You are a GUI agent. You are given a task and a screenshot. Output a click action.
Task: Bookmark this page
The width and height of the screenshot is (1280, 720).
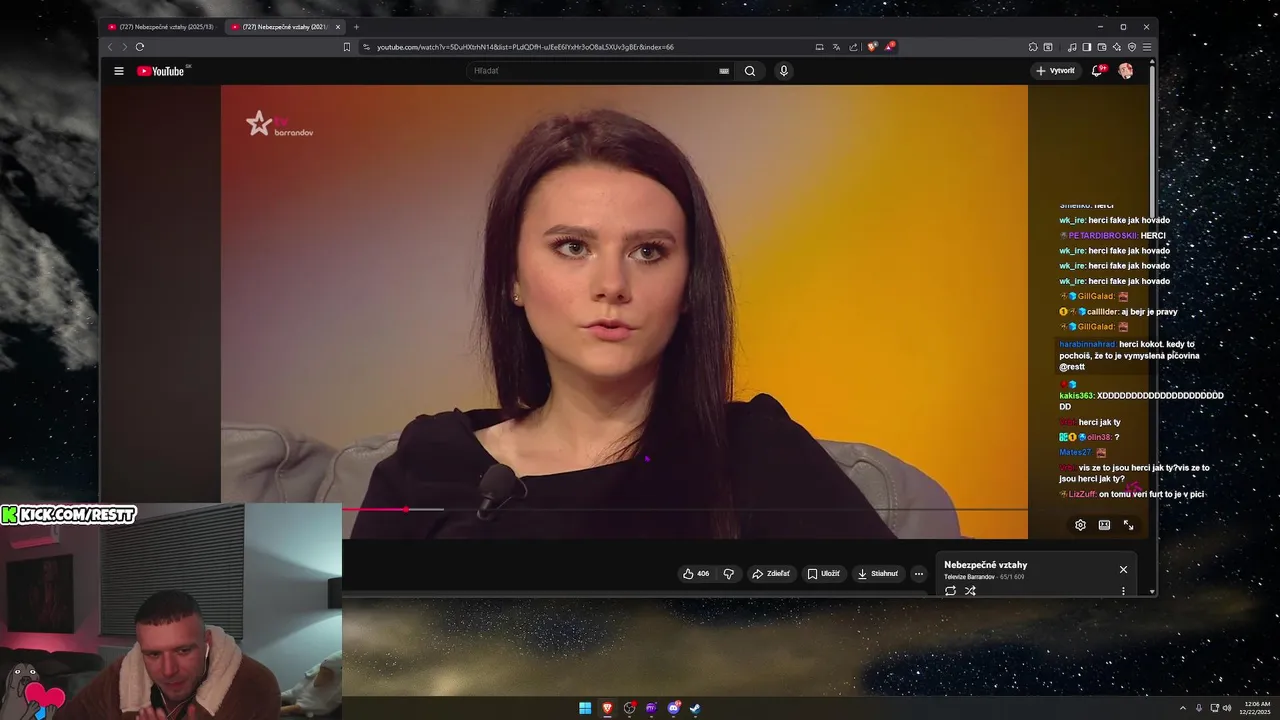tap(347, 47)
